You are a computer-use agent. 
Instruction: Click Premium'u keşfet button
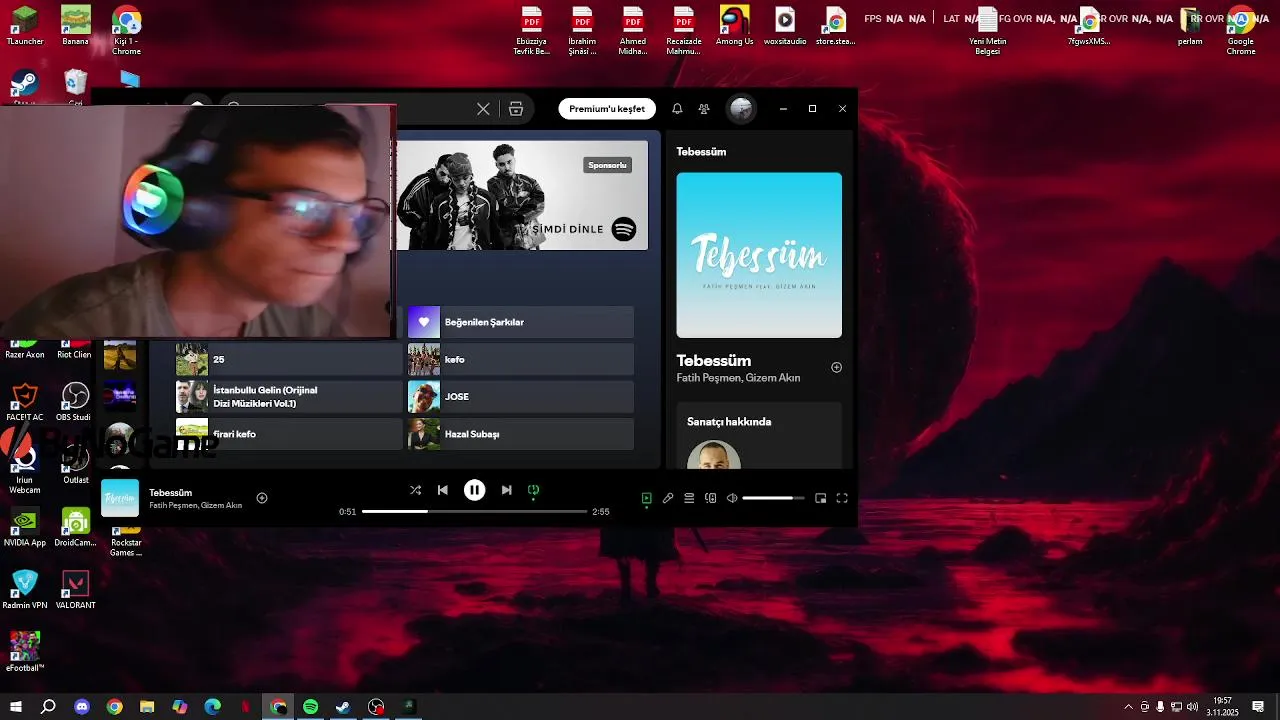pos(607,109)
